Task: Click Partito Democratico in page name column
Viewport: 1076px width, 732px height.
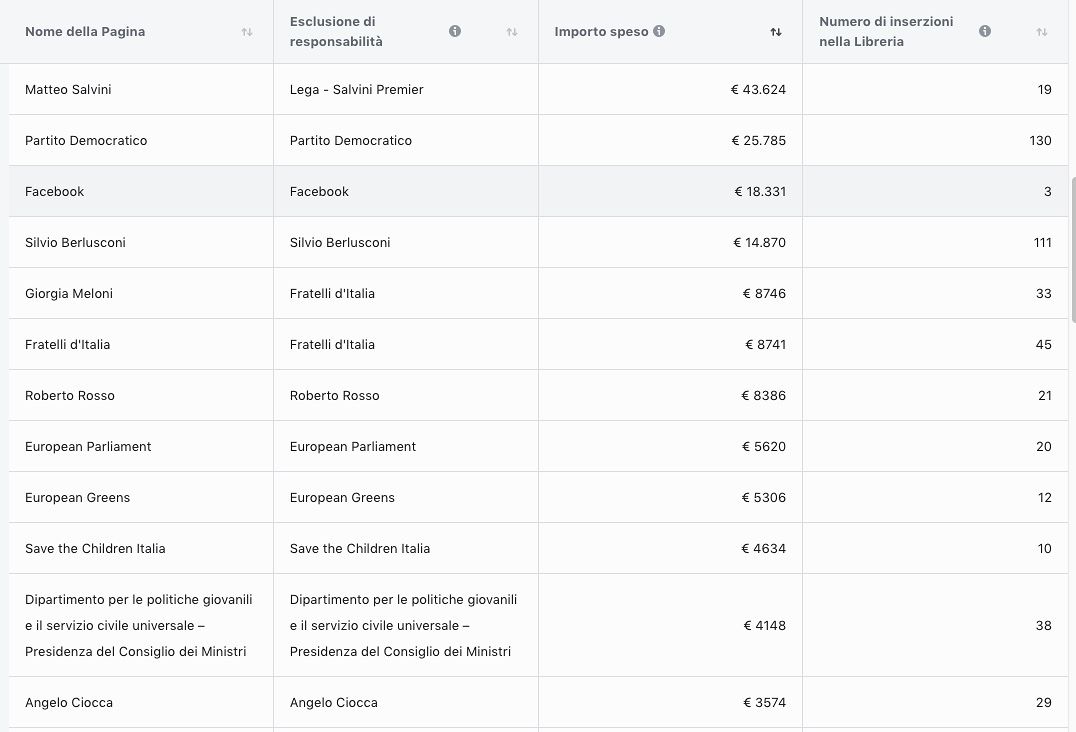Action: pyautogui.click(x=86, y=141)
